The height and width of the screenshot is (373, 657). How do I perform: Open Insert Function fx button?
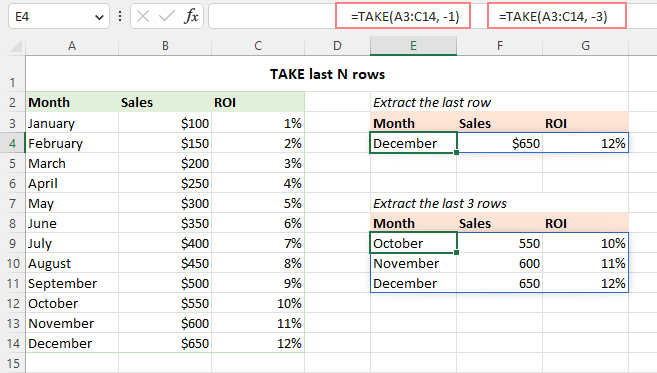coord(191,17)
